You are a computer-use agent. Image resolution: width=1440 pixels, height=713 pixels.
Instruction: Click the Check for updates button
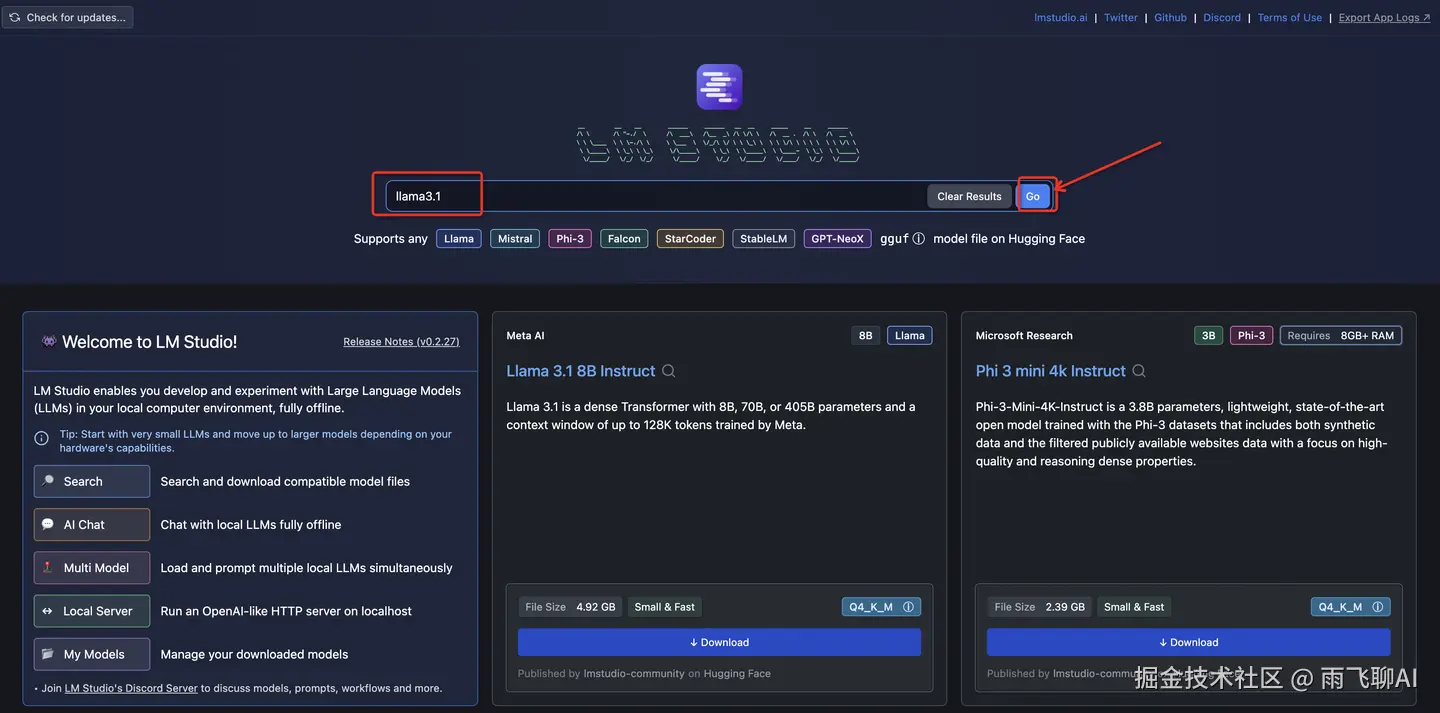coord(67,17)
